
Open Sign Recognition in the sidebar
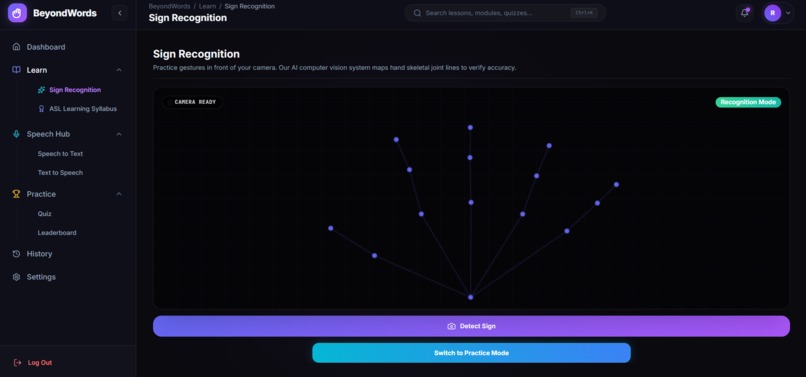(x=75, y=90)
